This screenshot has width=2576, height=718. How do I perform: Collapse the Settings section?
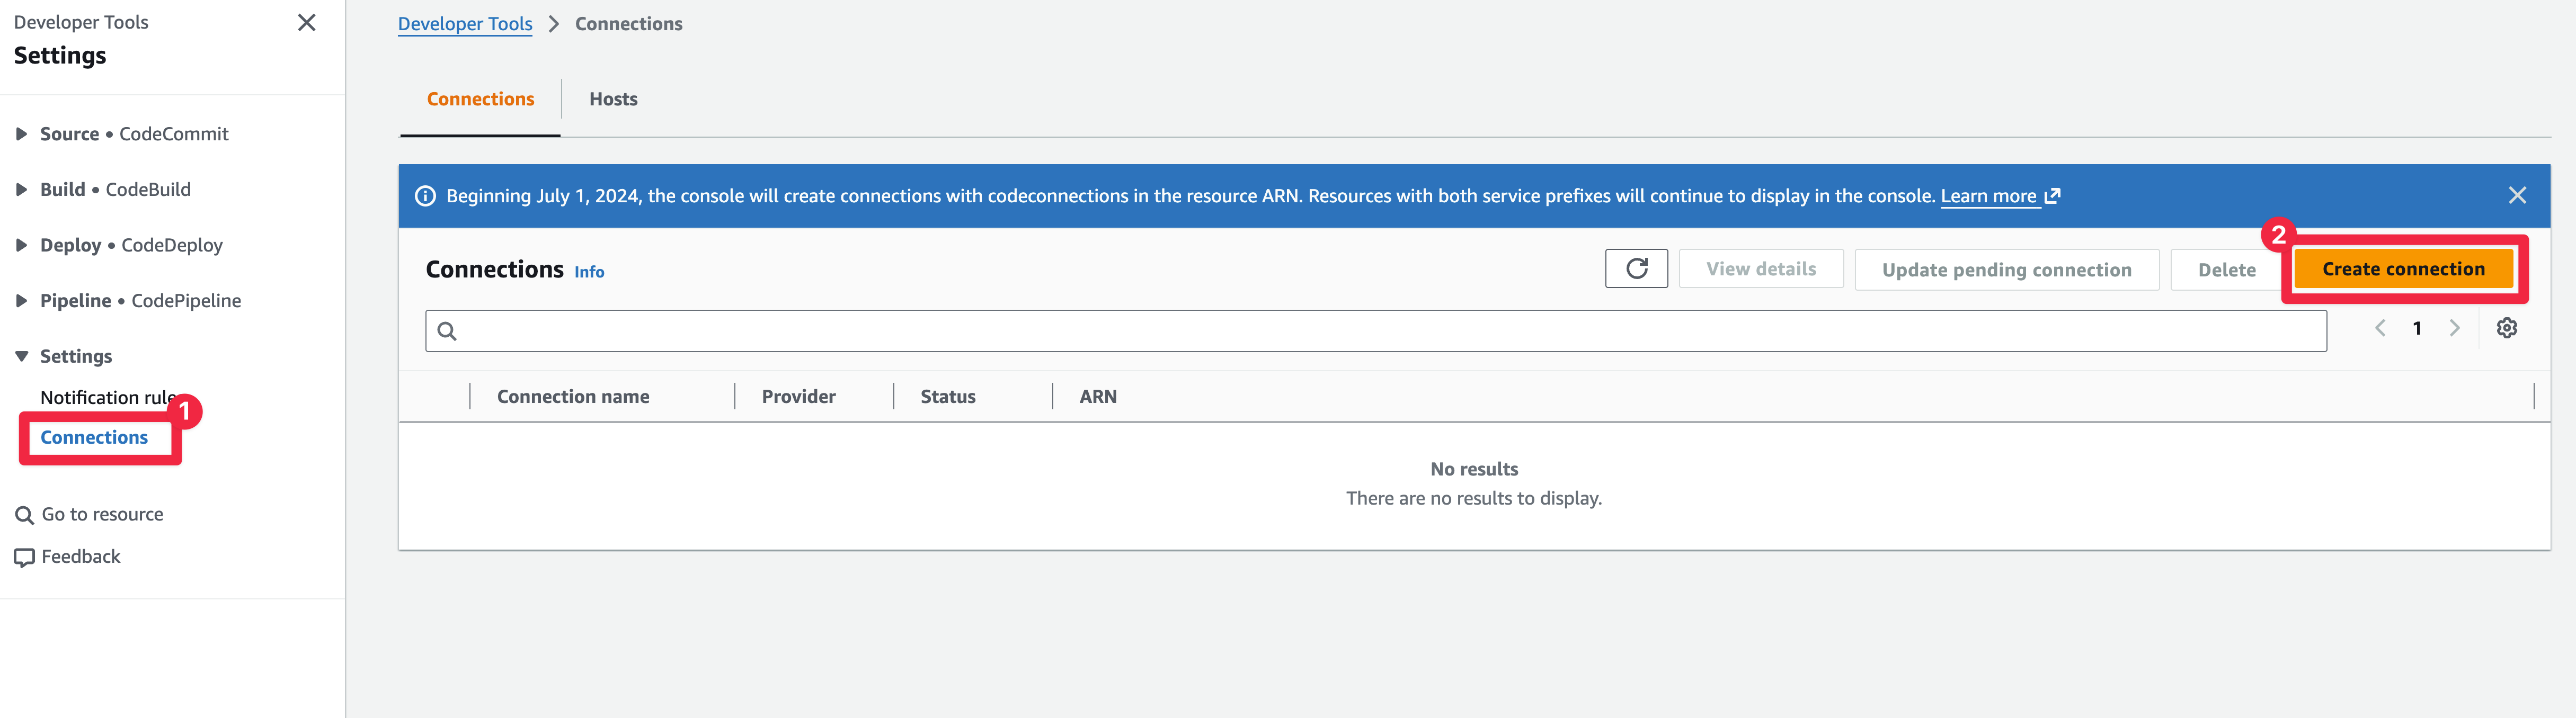[21, 356]
